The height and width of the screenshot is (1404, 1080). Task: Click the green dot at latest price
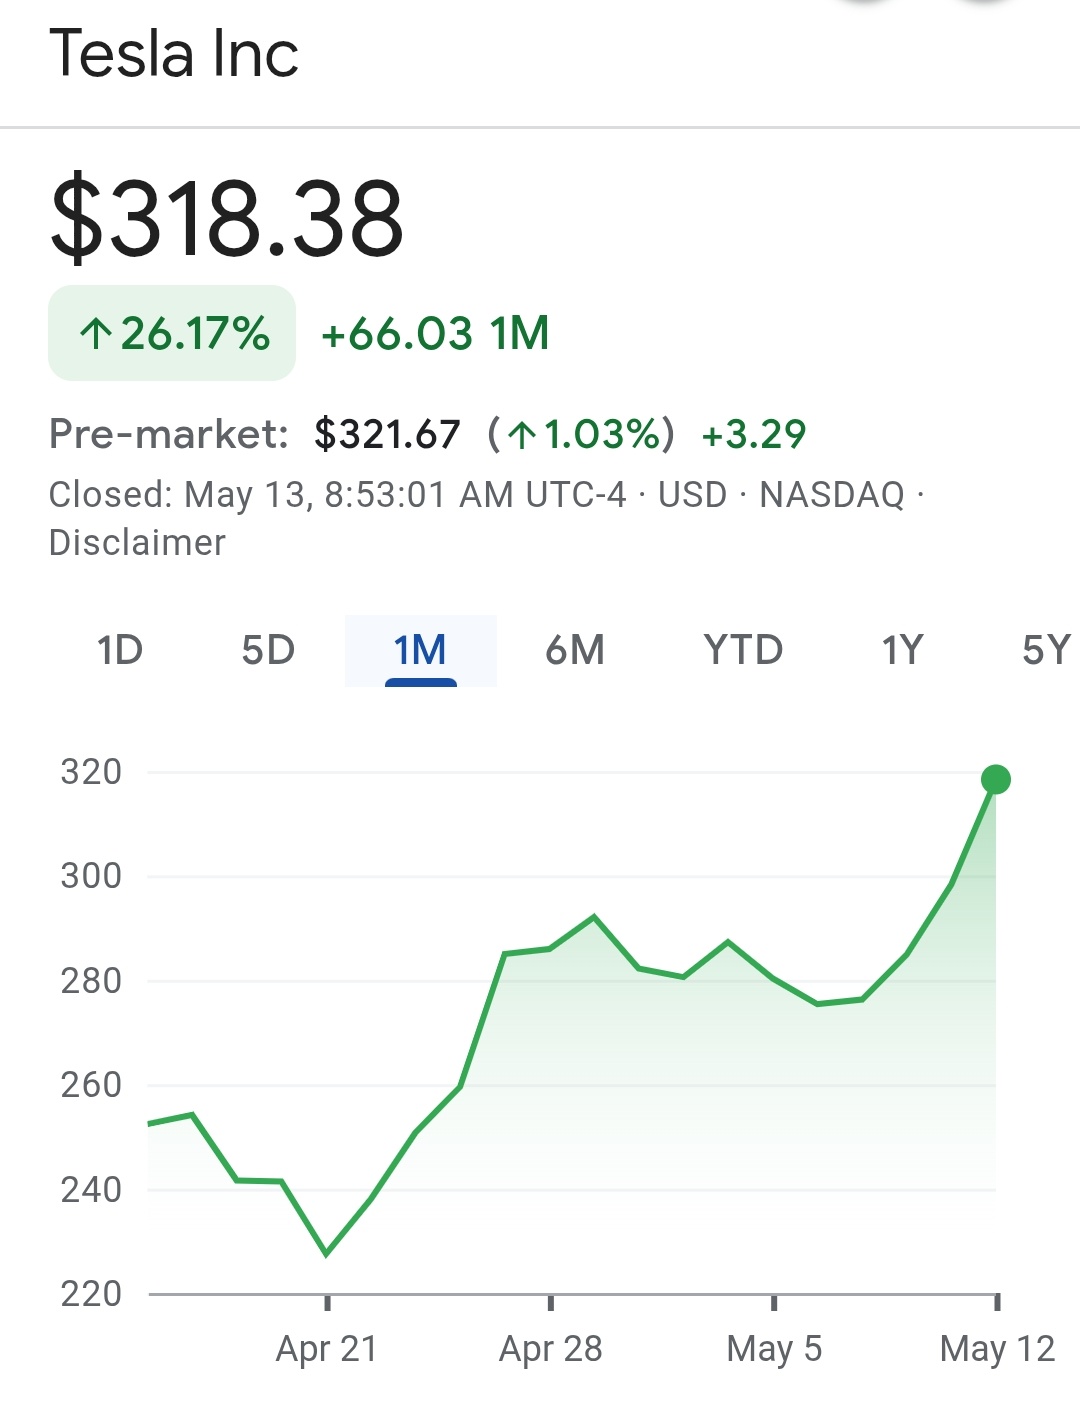996,779
